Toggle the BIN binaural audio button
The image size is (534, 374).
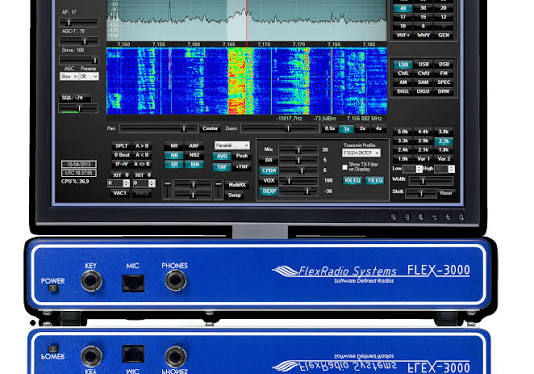[x=194, y=165]
